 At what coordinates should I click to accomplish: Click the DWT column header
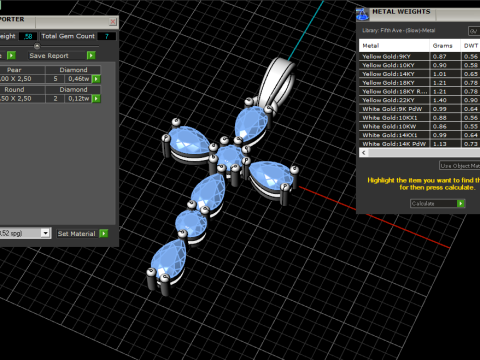(x=470, y=46)
